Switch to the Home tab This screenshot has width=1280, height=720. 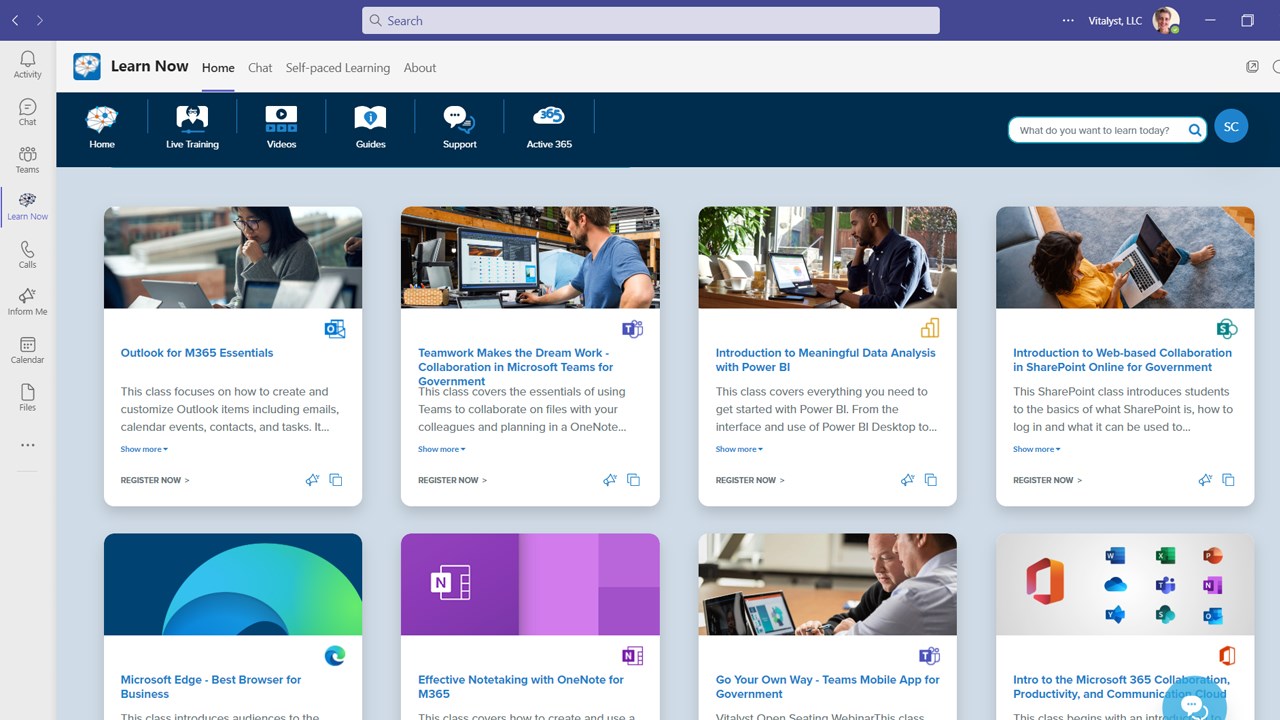pyautogui.click(x=218, y=68)
